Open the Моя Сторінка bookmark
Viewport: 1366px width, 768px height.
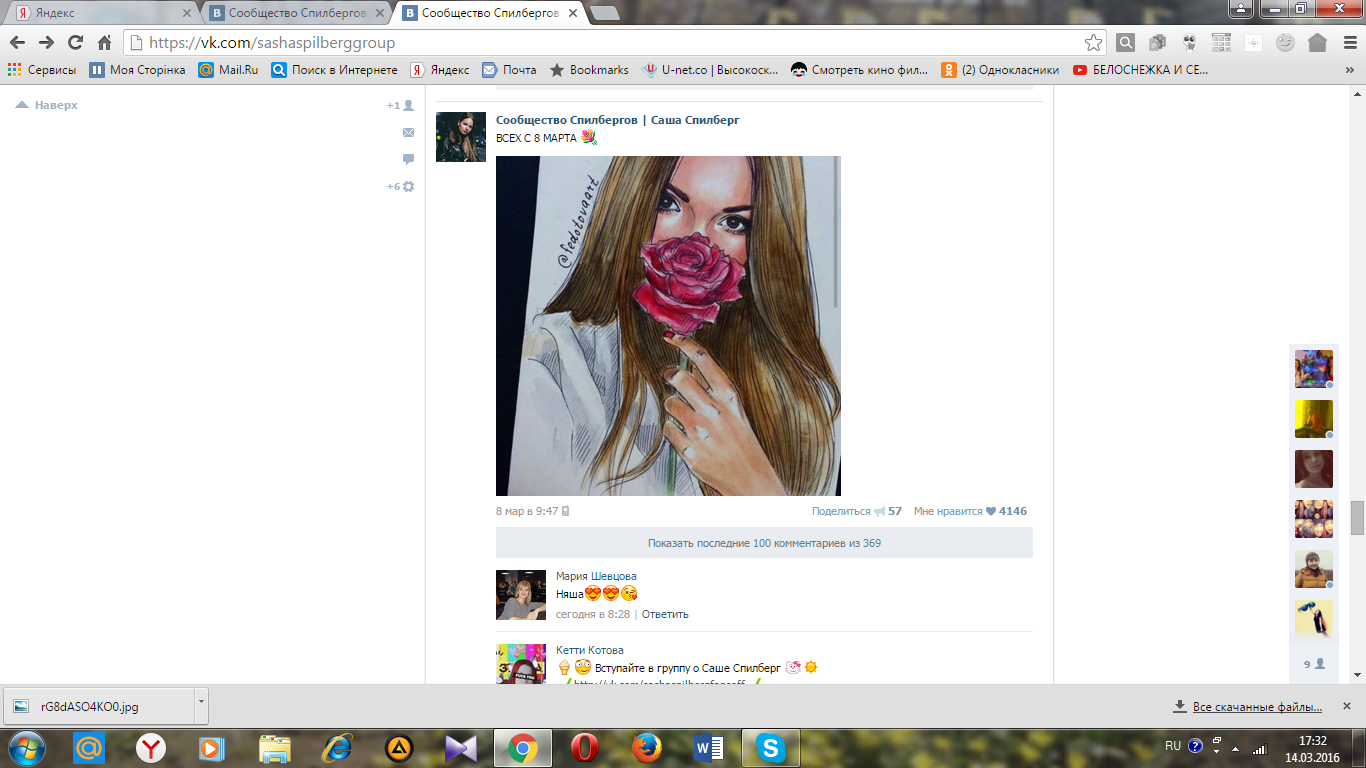point(137,70)
